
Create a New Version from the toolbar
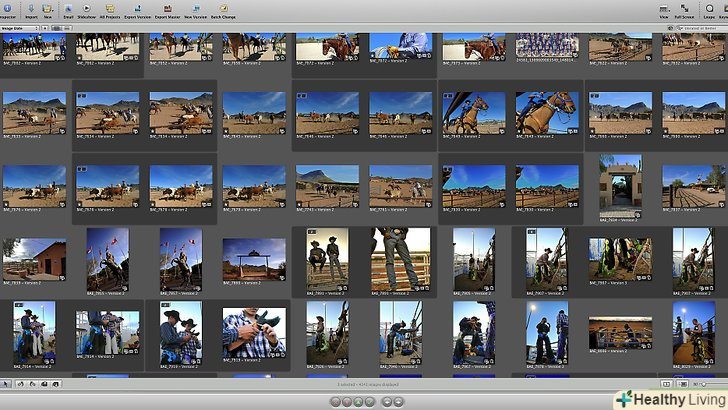[x=195, y=10]
